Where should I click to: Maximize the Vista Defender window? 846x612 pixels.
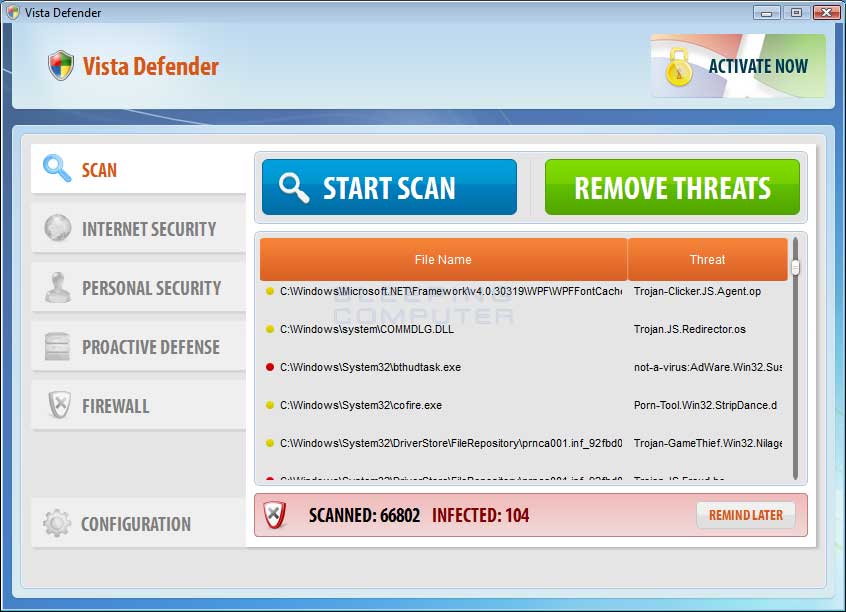[x=796, y=12]
